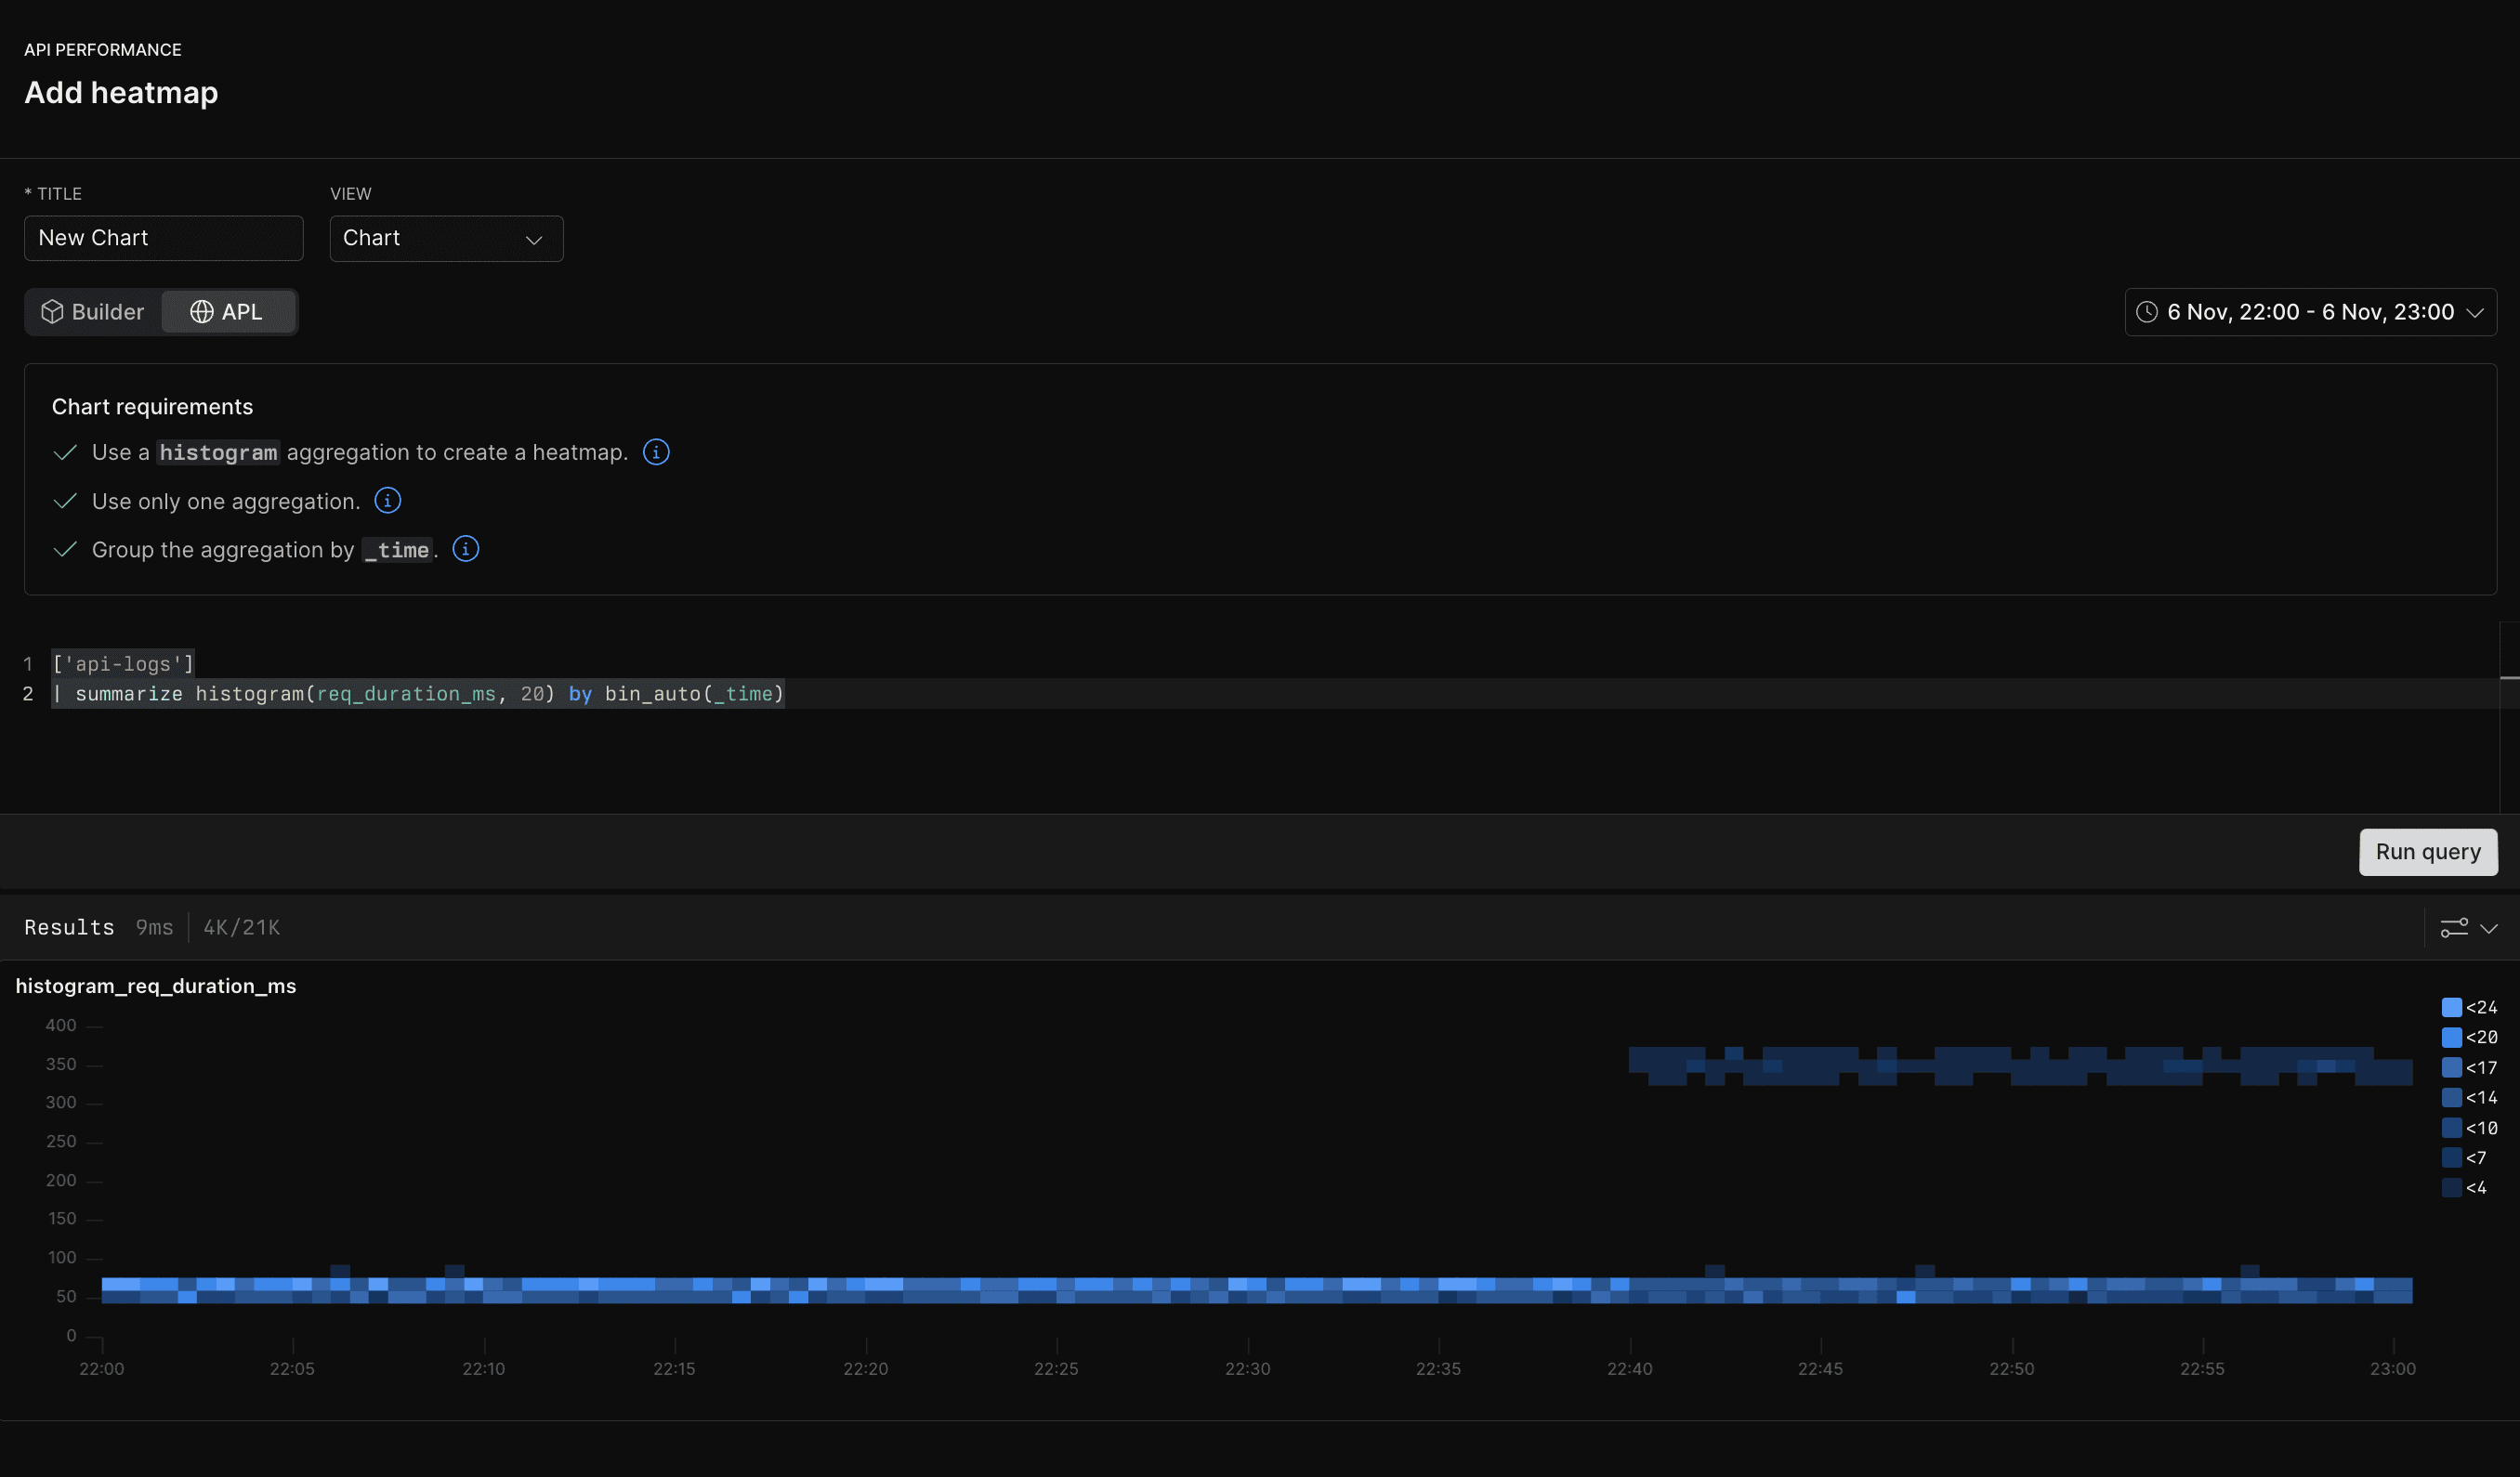Image resolution: width=2520 pixels, height=1477 pixels.
Task: Click the '_time' code keyword in requirements
Action: tap(397, 550)
